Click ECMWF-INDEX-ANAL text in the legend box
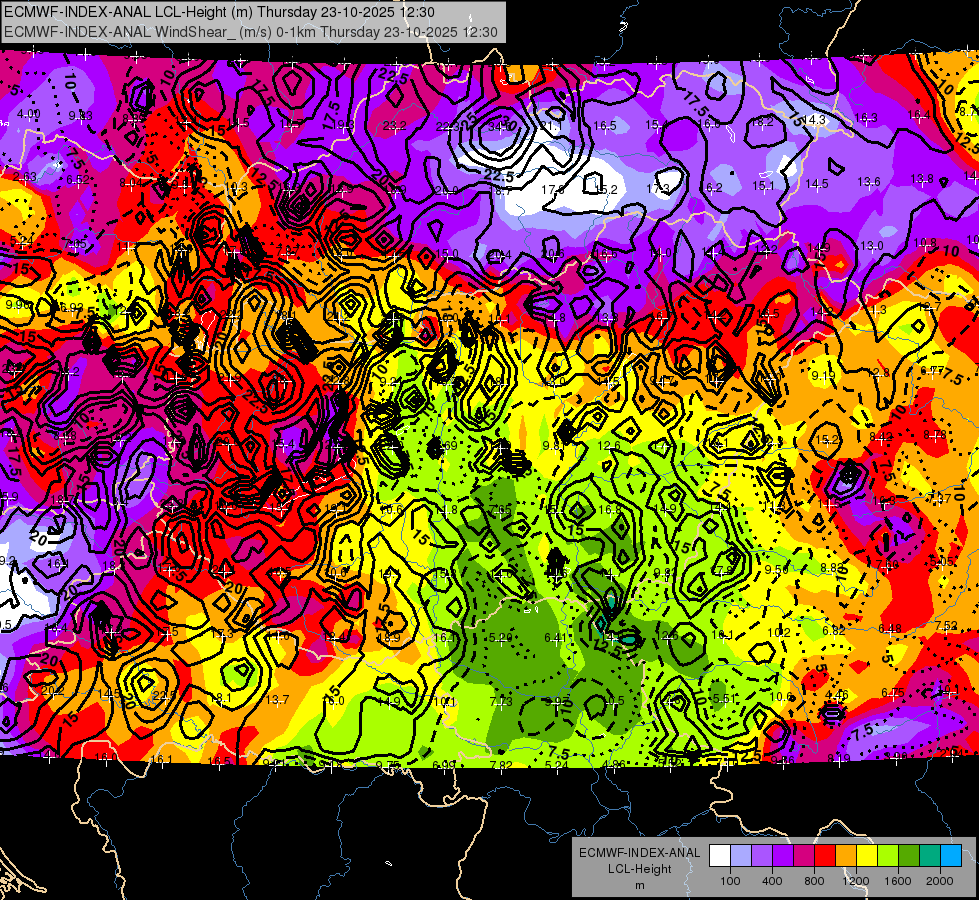 click(639, 853)
